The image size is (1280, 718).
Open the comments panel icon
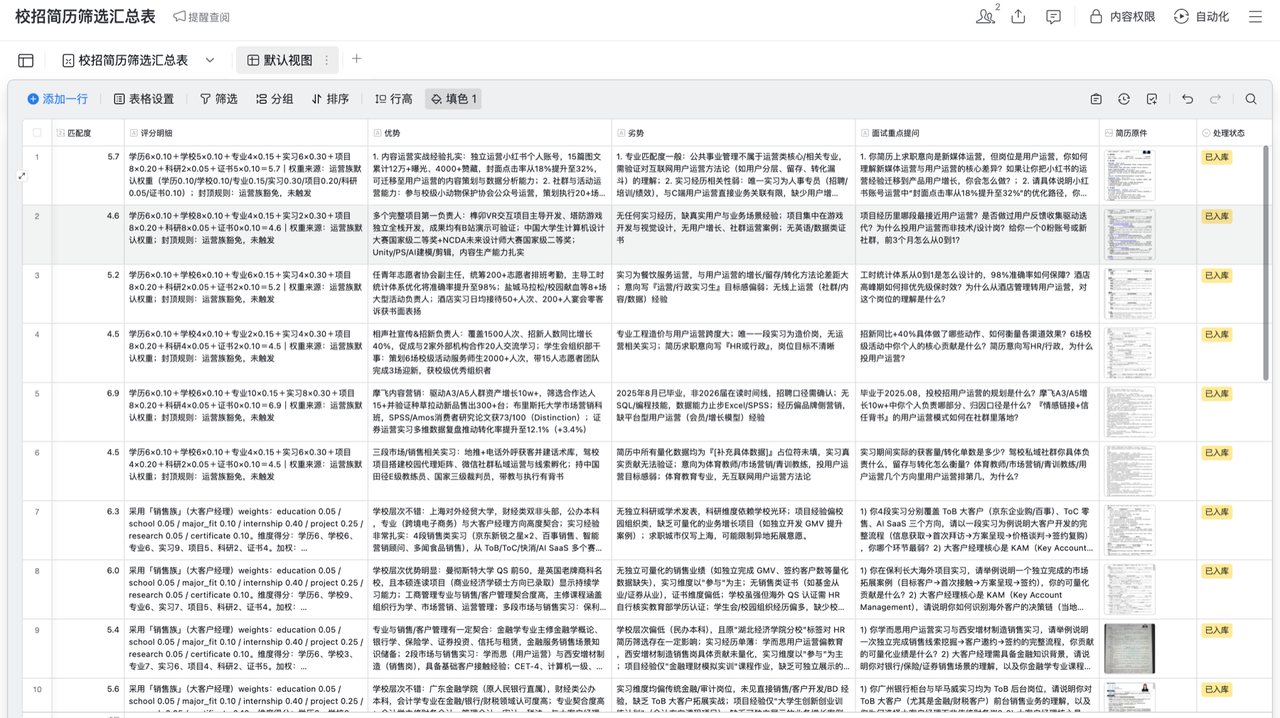(x=1053, y=17)
